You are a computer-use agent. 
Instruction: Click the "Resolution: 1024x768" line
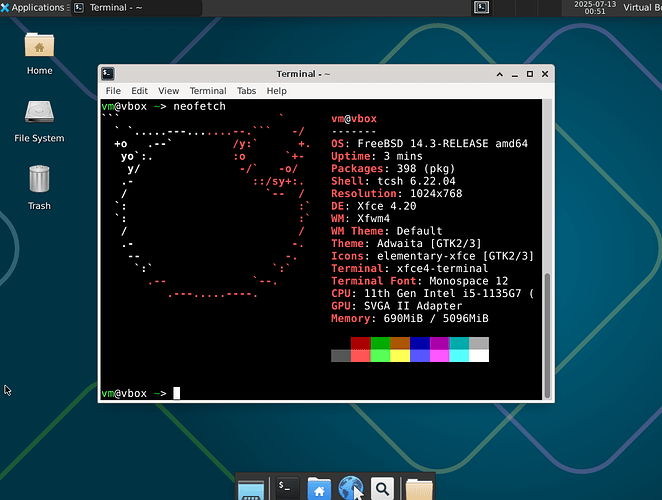(396, 193)
